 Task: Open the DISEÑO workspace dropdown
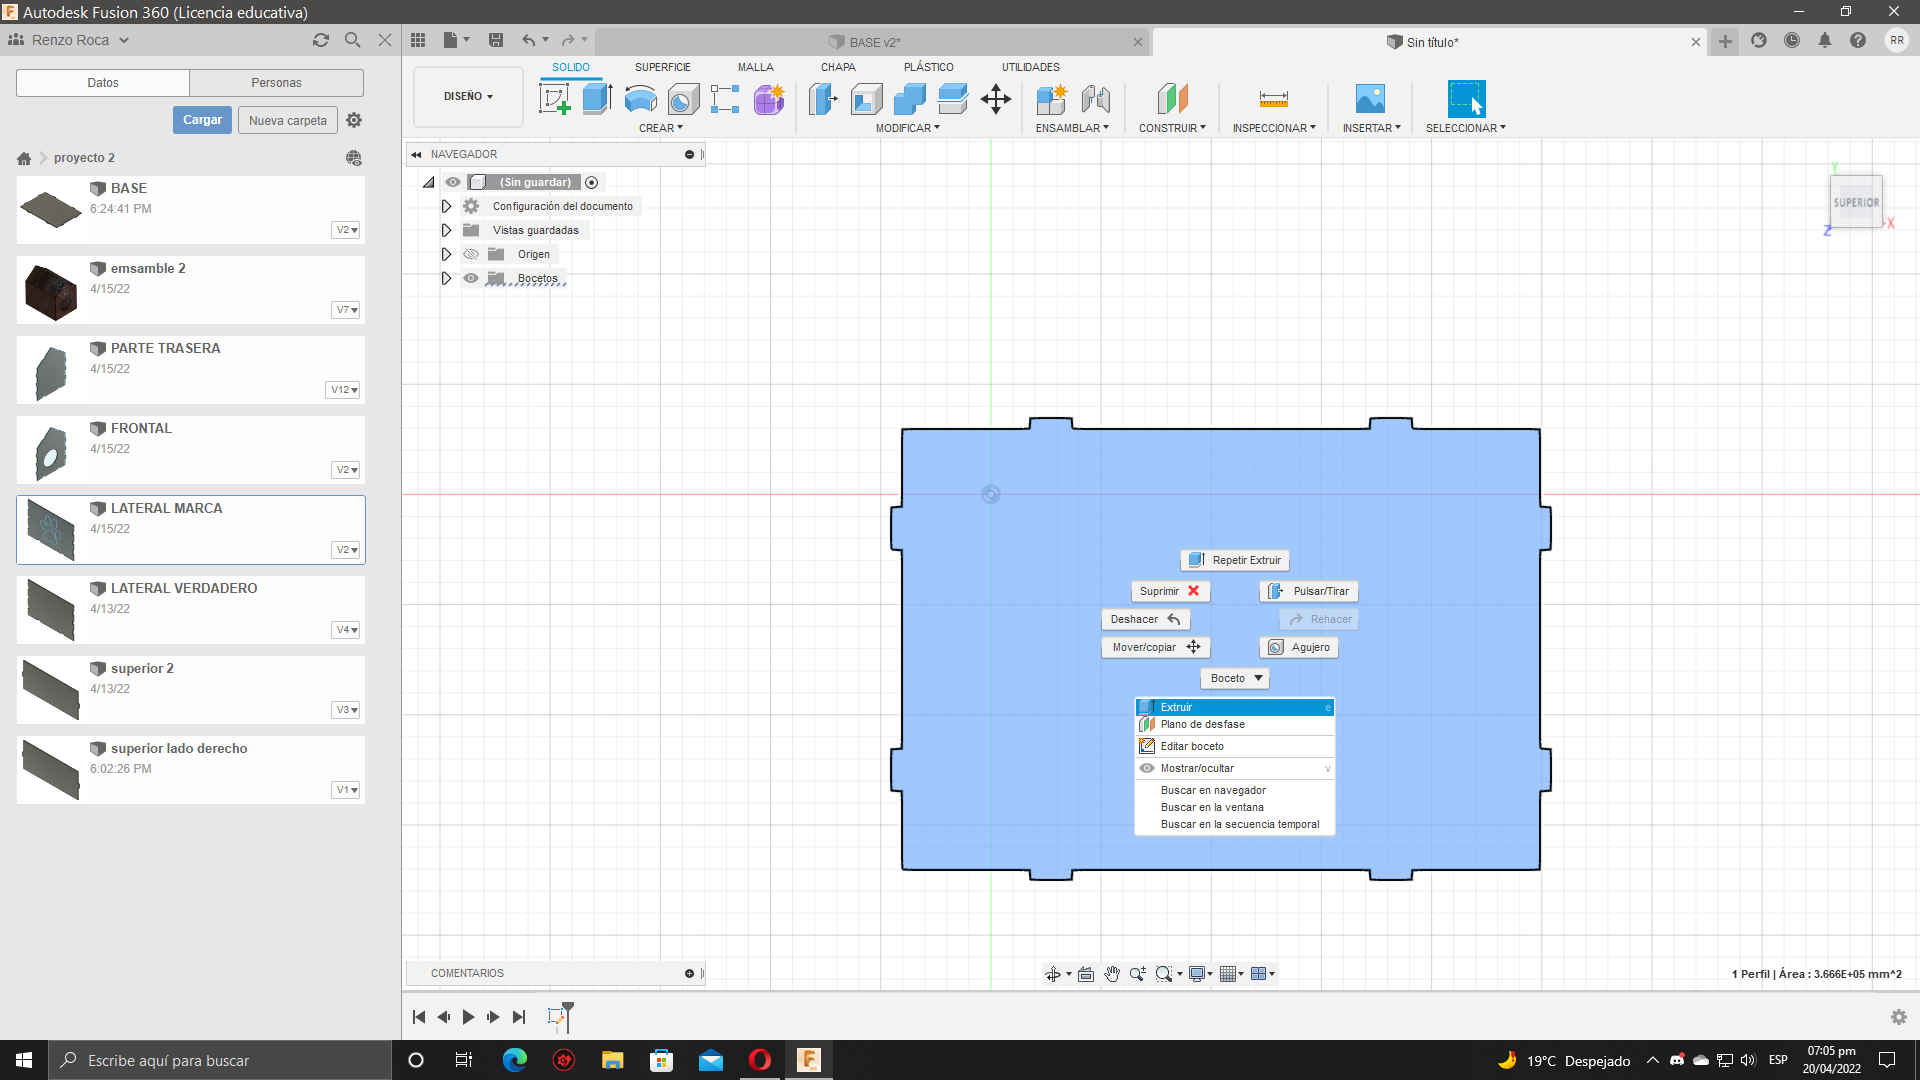468,97
